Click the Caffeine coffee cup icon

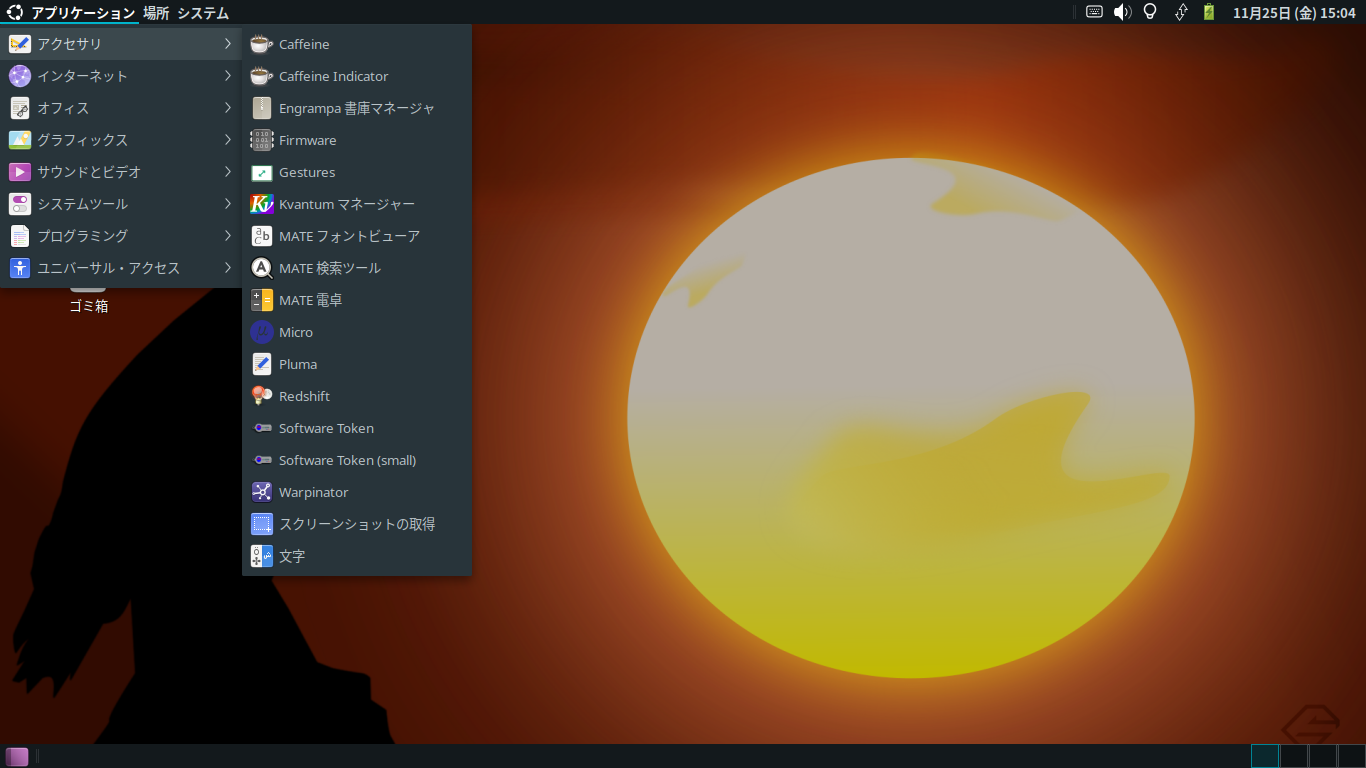(261, 44)
